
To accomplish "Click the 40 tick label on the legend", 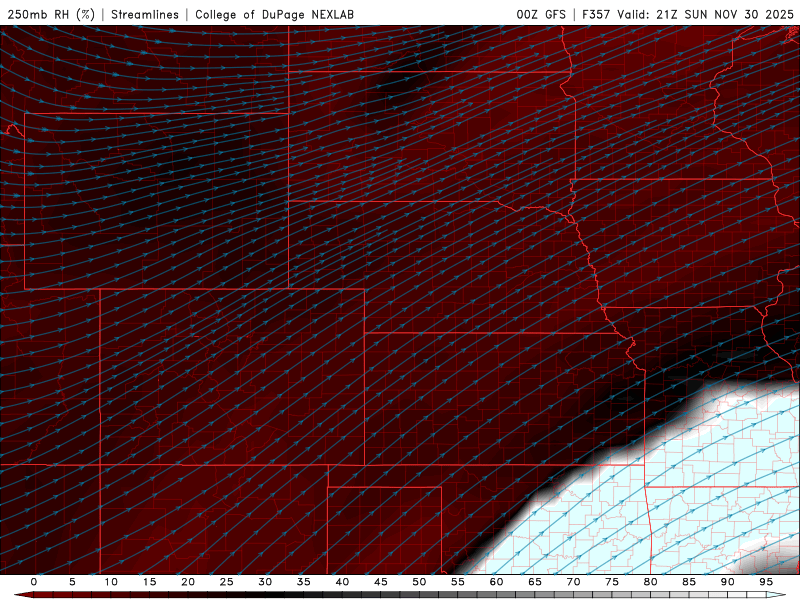I will pyautogui.click(x=342, y=582).
